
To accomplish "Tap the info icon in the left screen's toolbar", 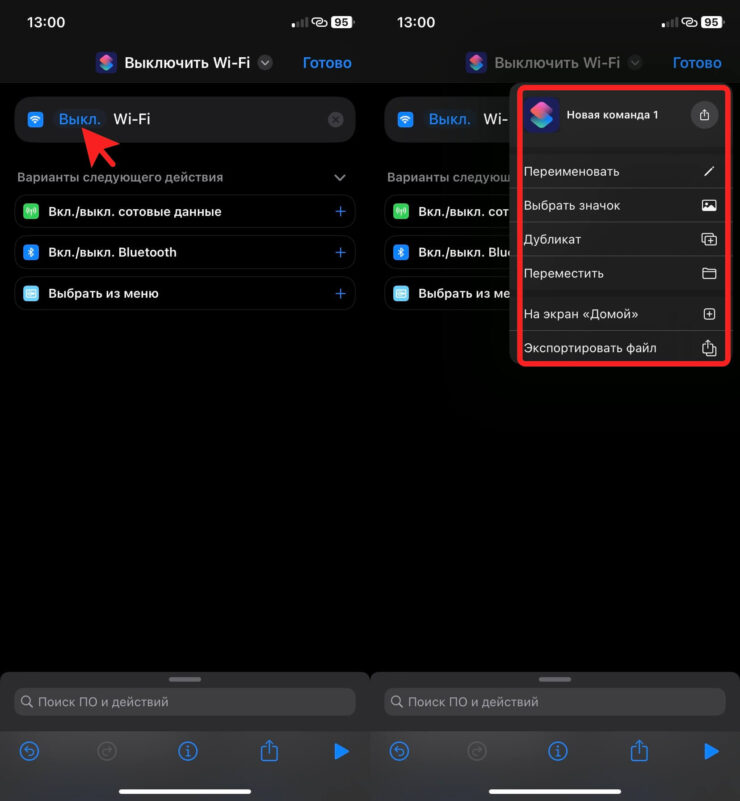I will point(186,751).
